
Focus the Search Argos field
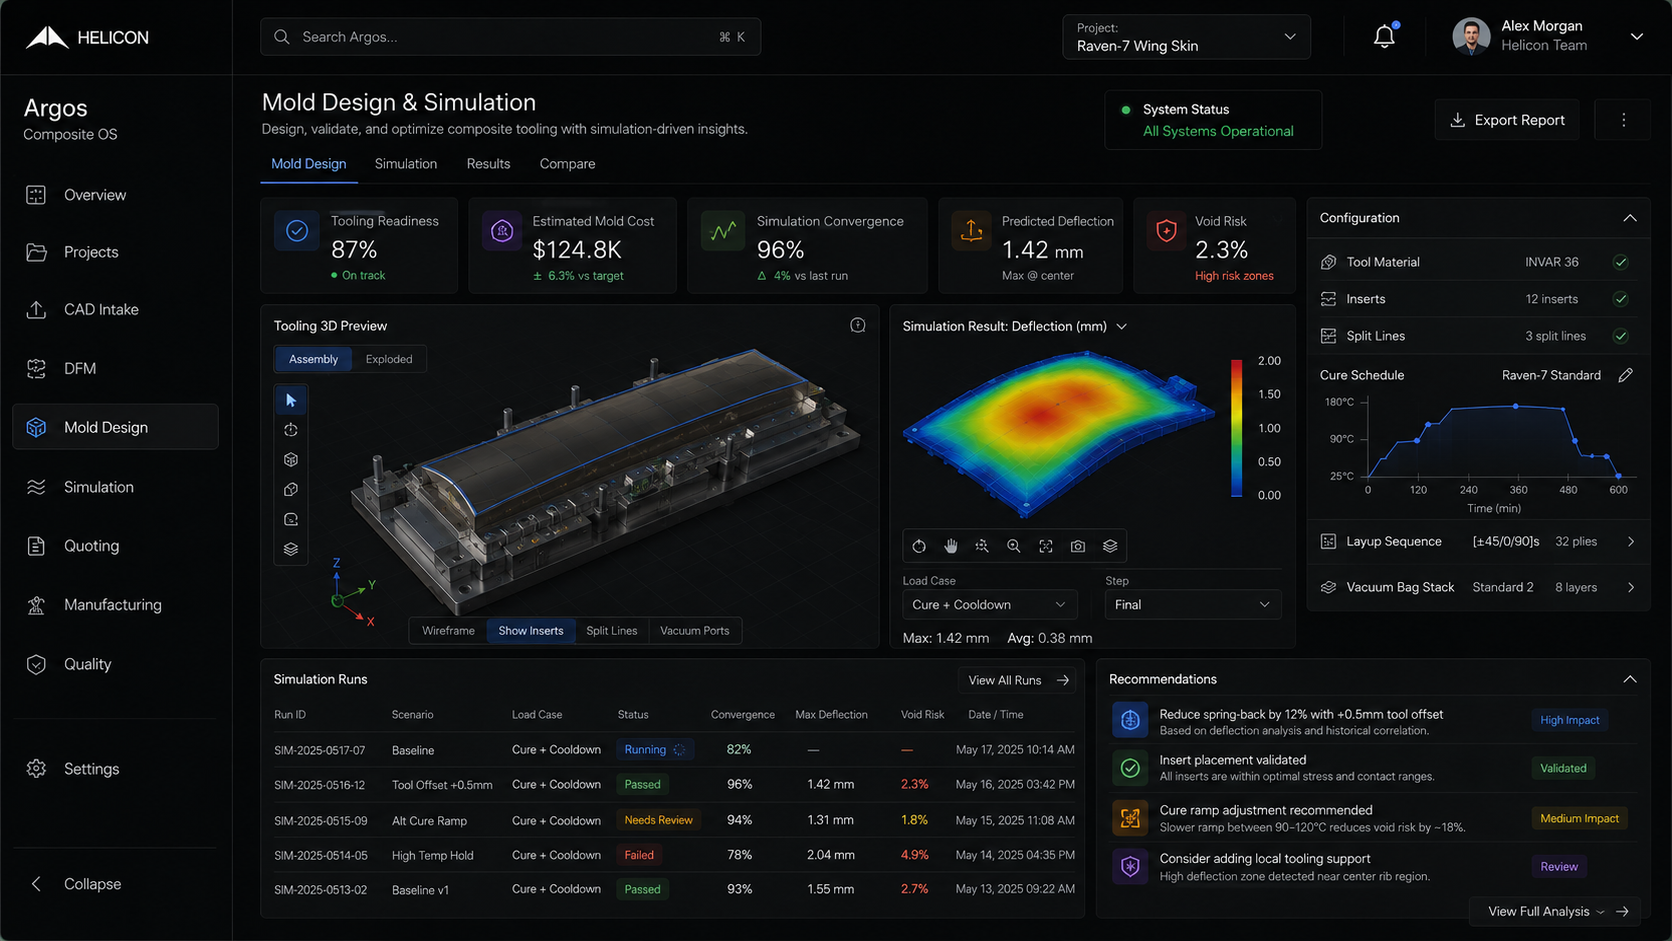(510, 37)
